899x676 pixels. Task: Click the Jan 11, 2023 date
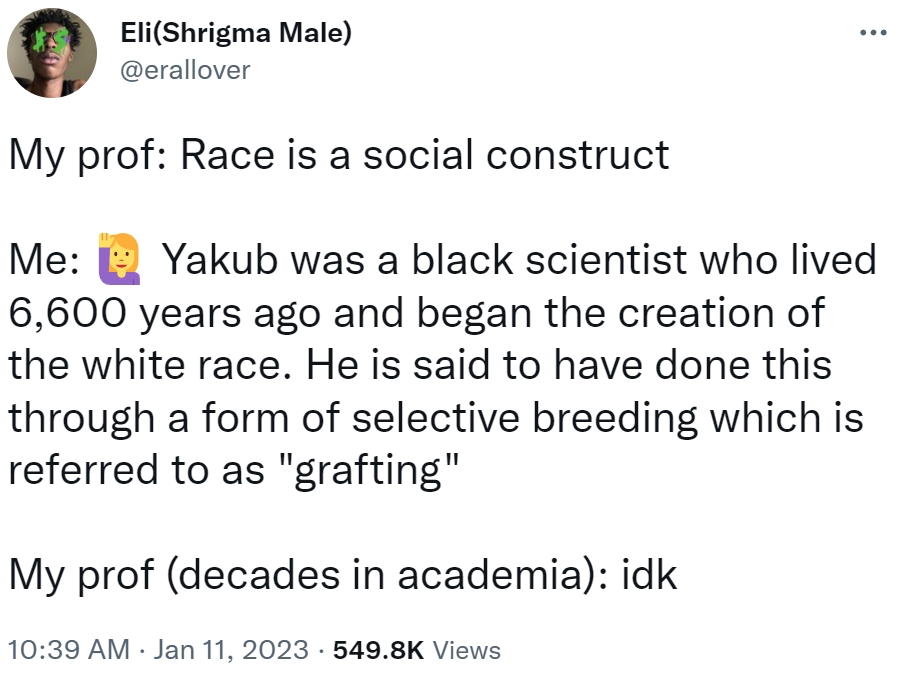tap(231, 650)
